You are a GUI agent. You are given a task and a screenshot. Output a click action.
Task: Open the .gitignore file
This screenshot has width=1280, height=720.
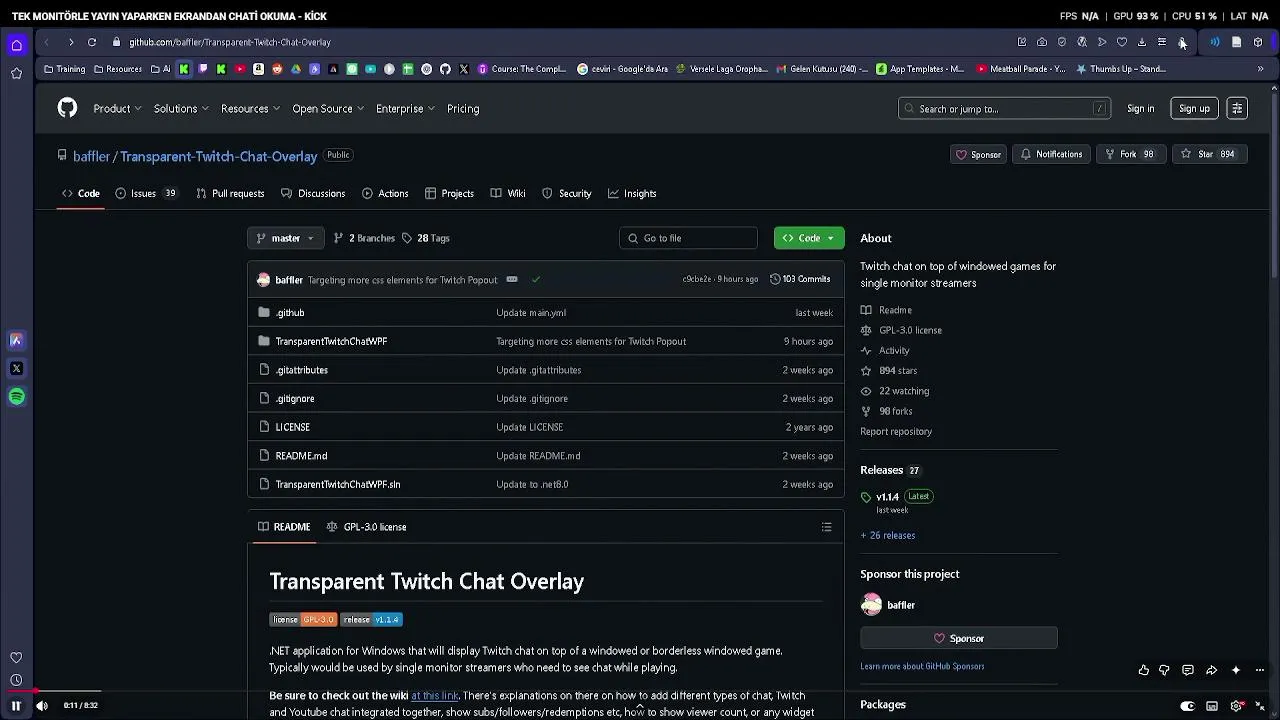click(x=295, y=398)
